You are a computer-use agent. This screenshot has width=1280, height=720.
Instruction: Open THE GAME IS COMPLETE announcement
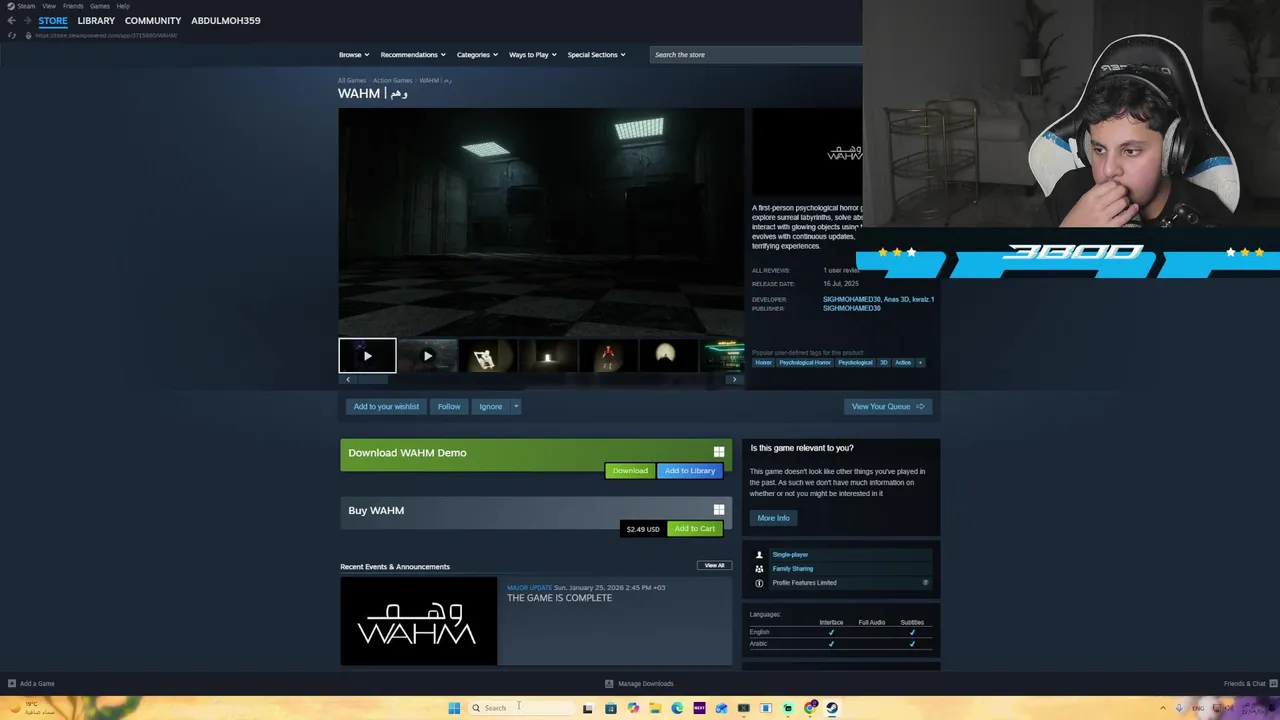click(x=559, y=598)
